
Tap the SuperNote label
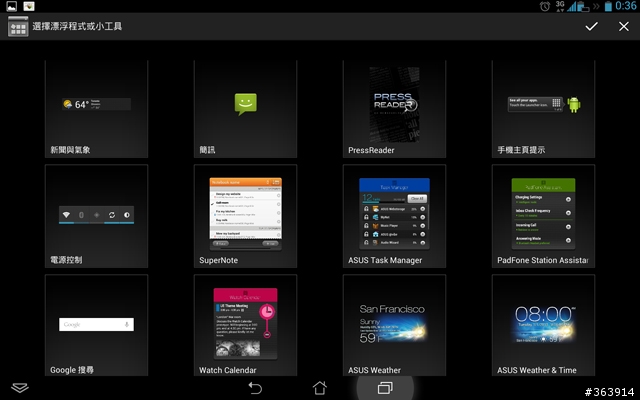click(218, 260)
